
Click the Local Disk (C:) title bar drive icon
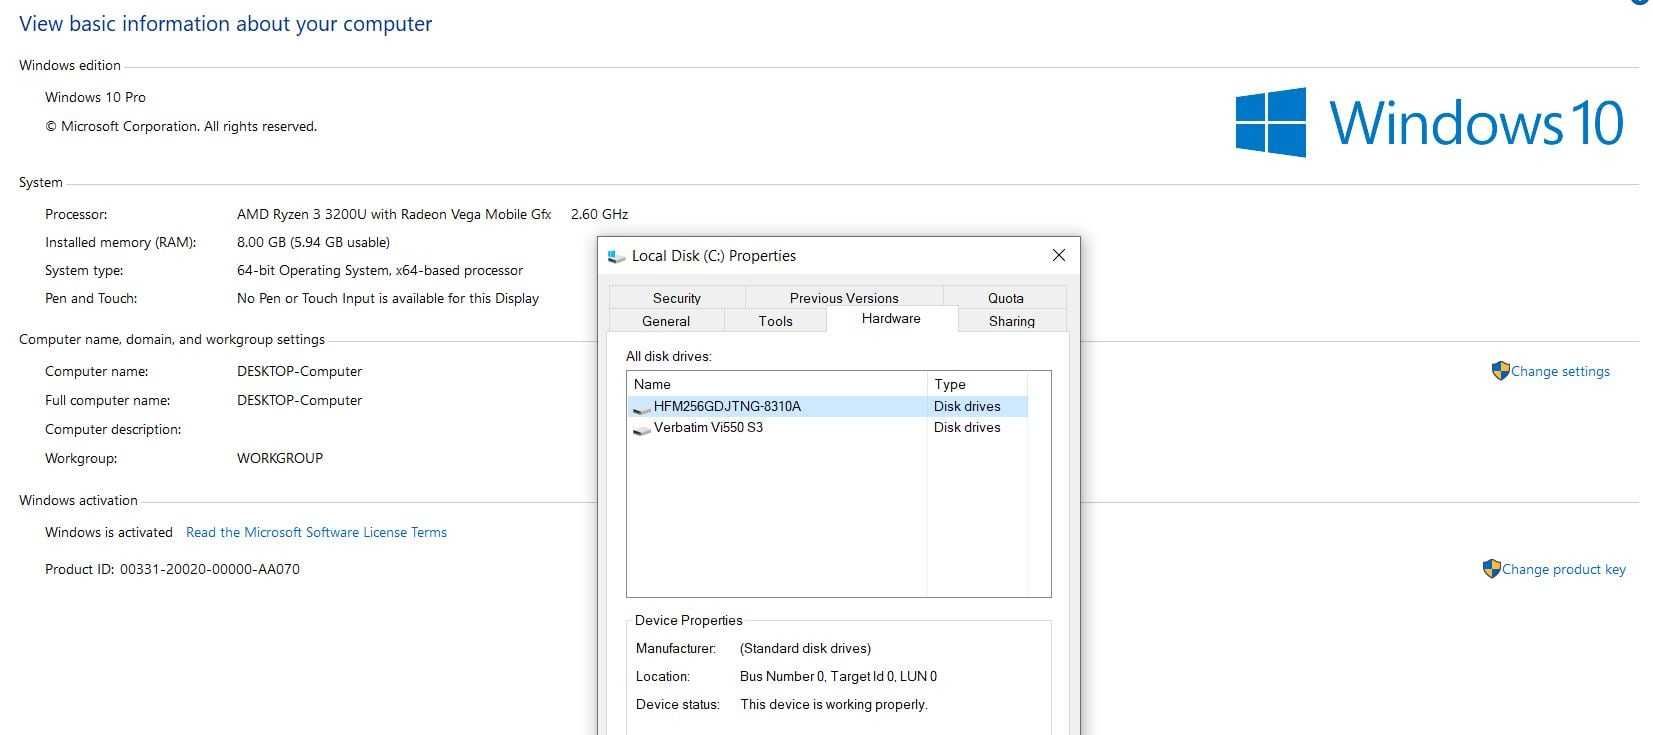616,256
